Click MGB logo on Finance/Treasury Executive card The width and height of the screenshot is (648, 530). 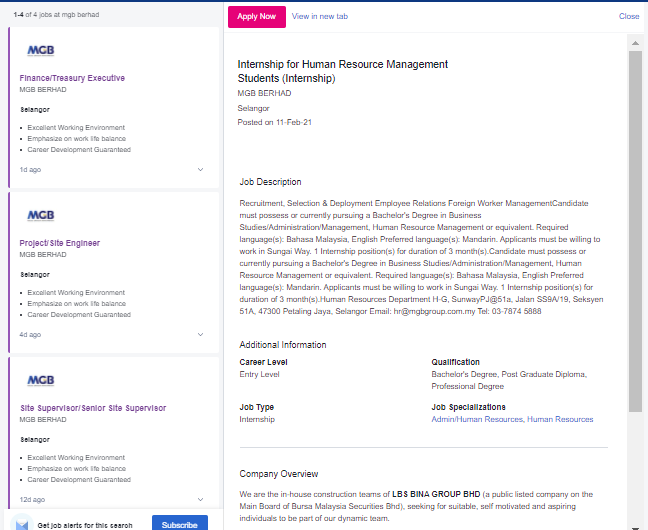click(40, 50)
